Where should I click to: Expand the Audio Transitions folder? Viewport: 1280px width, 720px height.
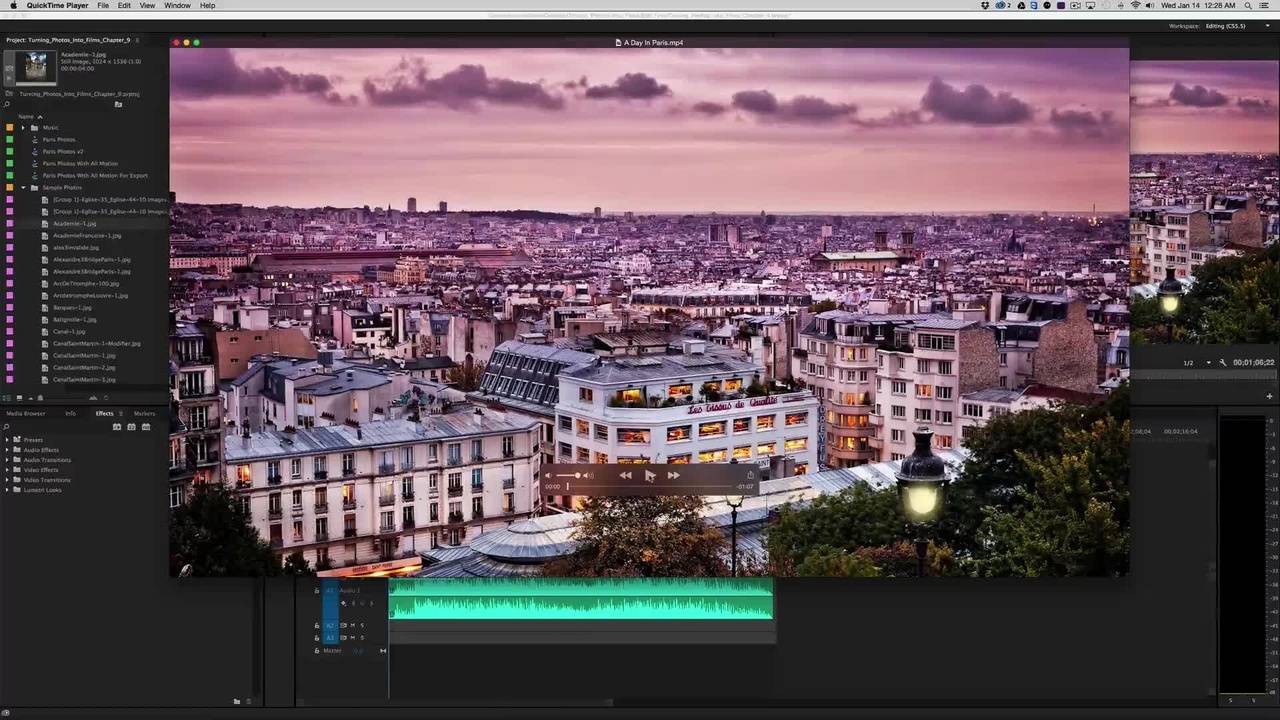click(7, 460)
